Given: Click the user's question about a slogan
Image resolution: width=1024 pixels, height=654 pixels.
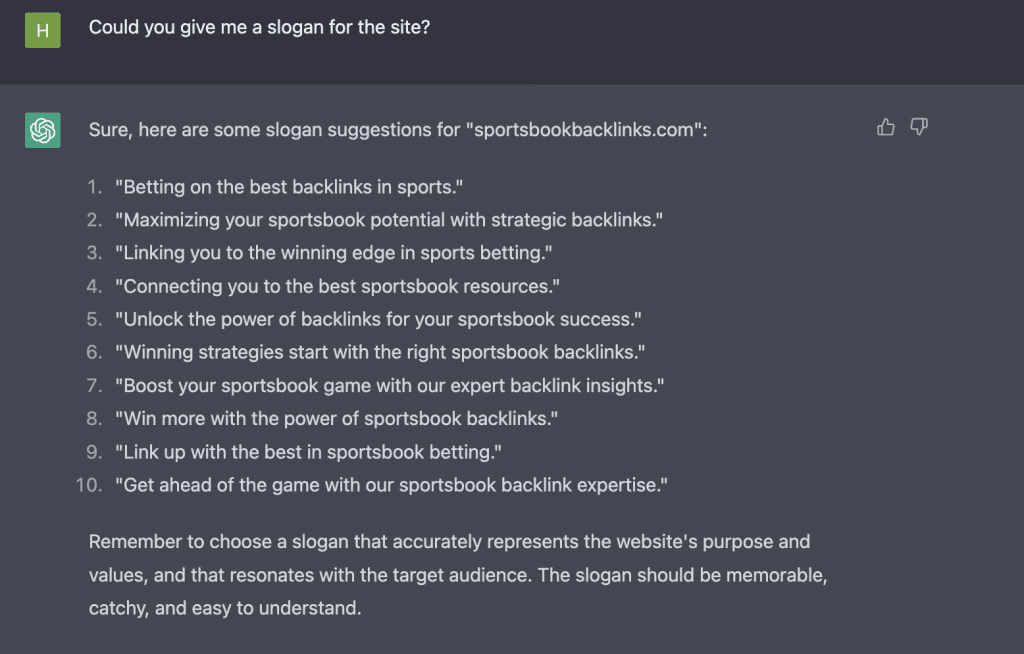Looking at the screenshot, I should [x=259, y=28].
